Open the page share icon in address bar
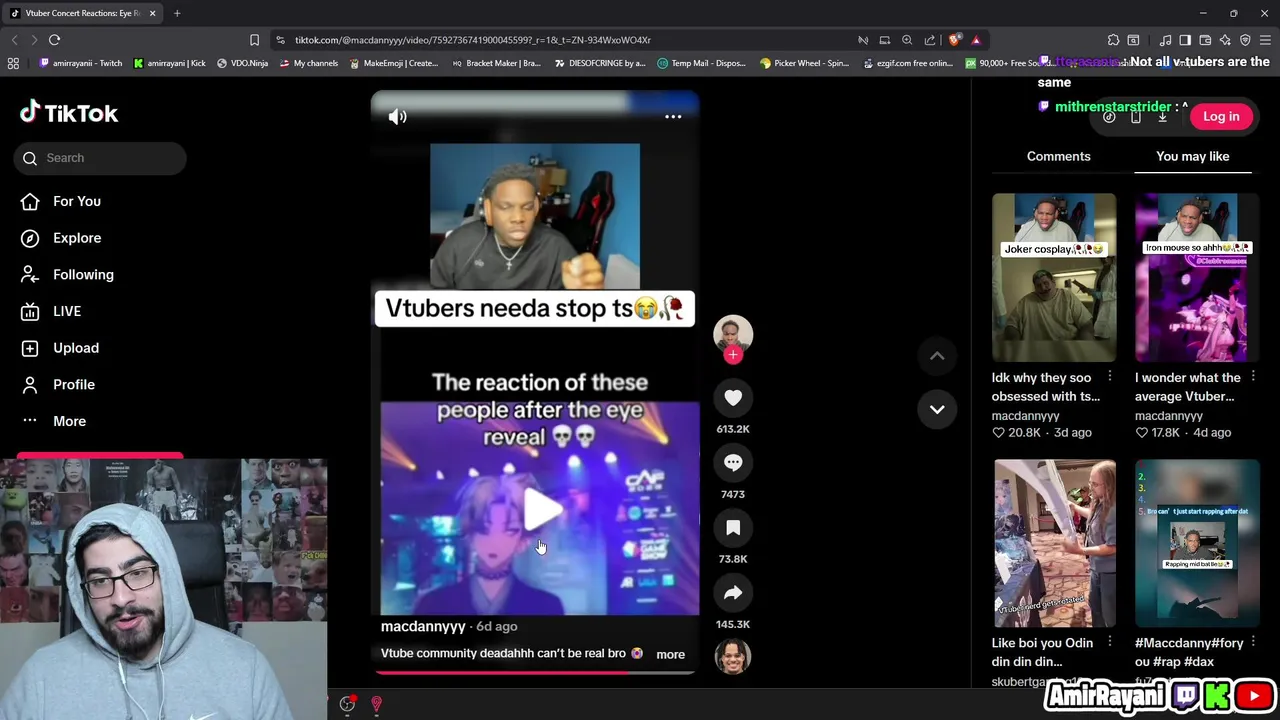The image size is (1280, 720). tap(930, 40)
